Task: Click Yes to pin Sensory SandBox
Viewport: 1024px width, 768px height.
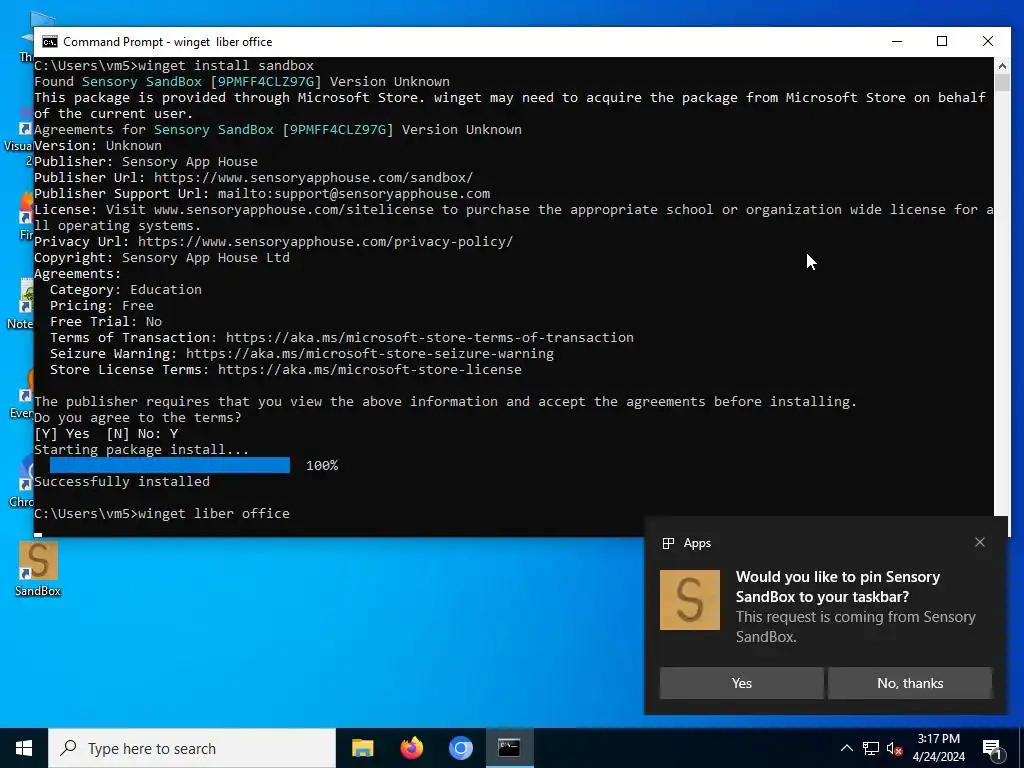Action: pos(741,683)
